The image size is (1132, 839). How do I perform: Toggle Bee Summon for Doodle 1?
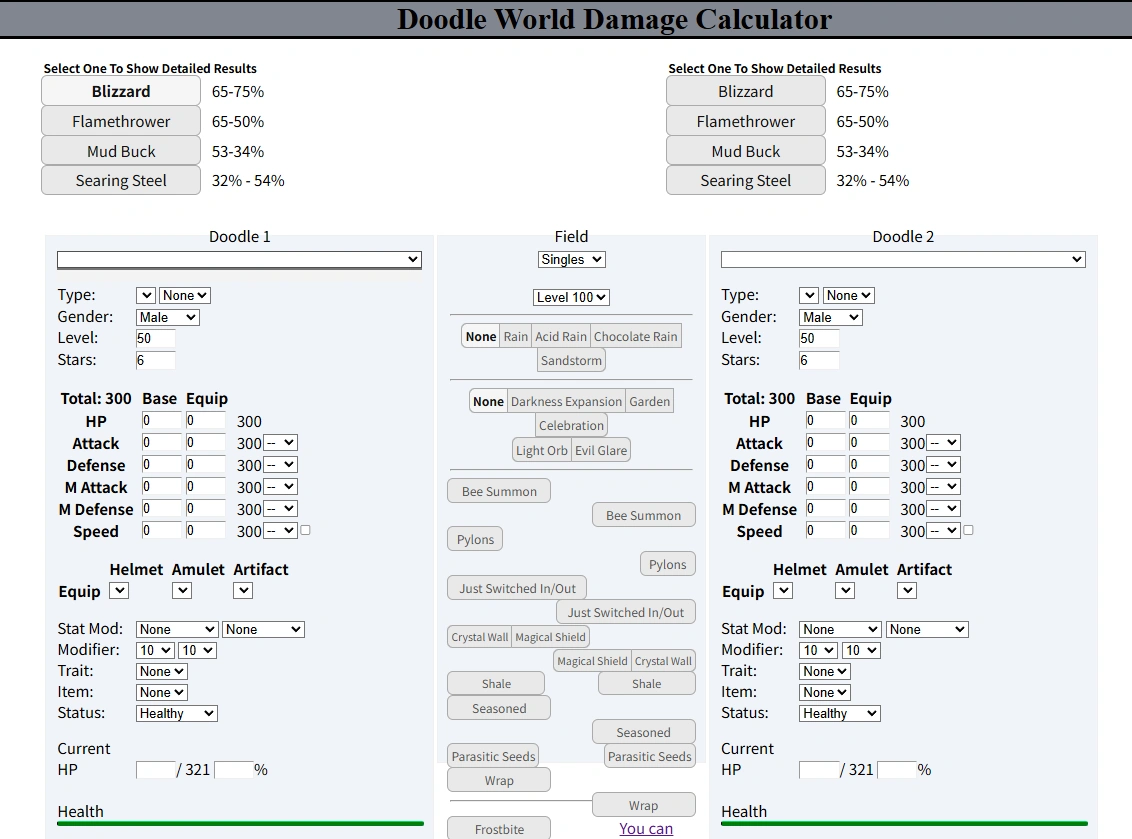[498, 490]
